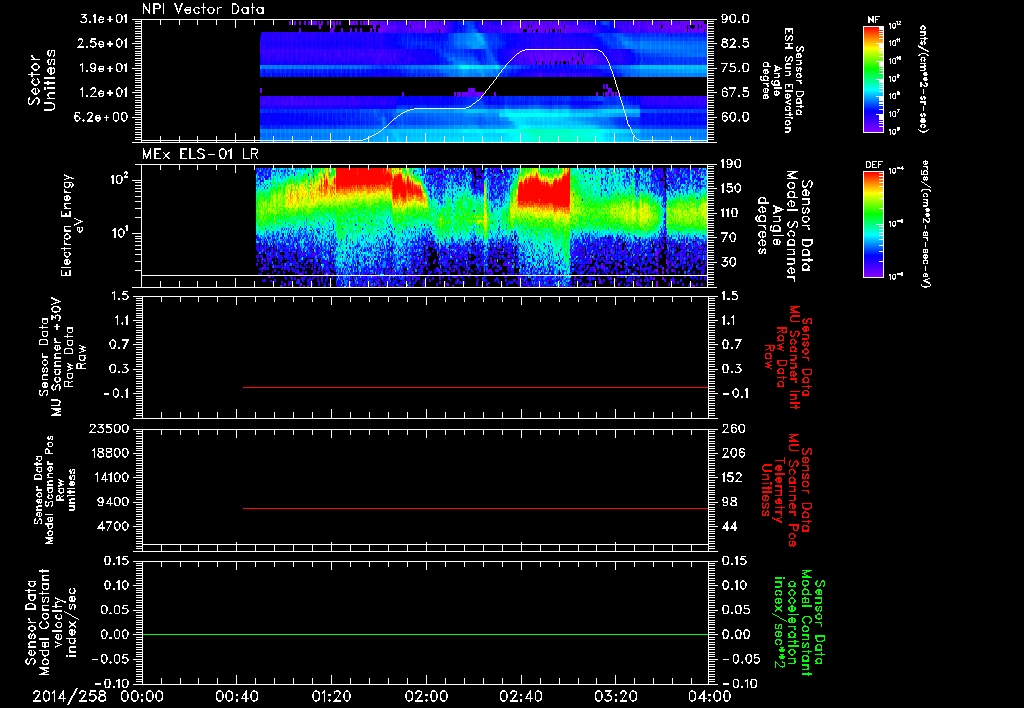
Task: Click the "110" scanner angle tick value
Action: pos(731,213)
